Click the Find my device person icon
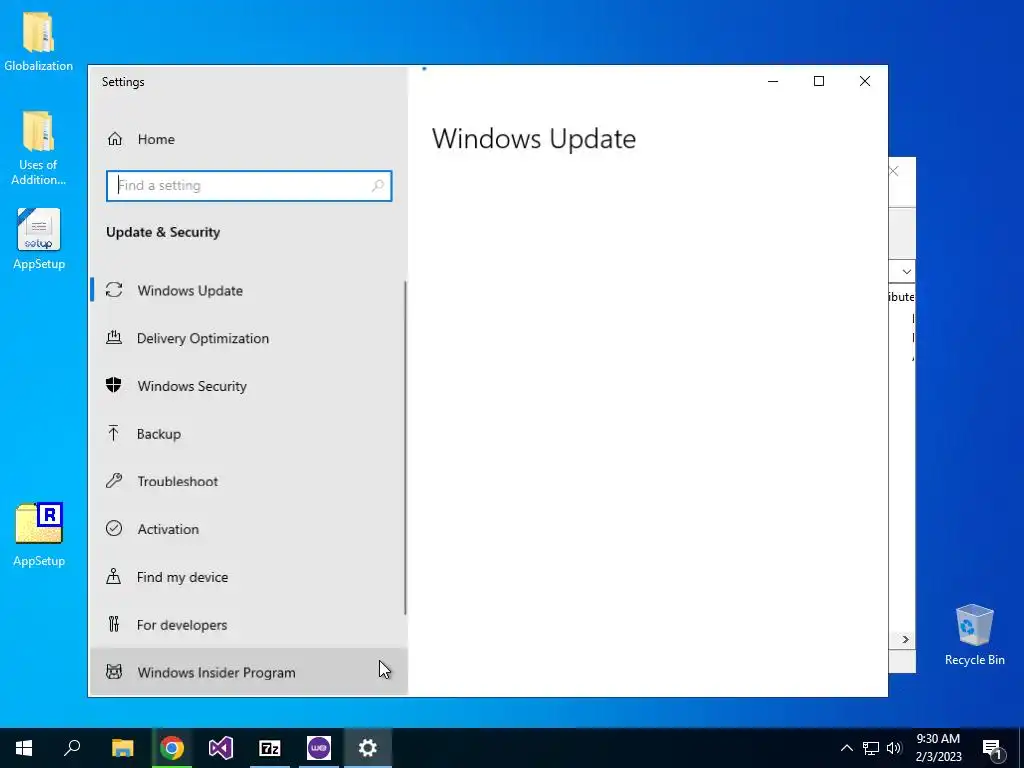1024x768 pixels. tap(114, 576)
